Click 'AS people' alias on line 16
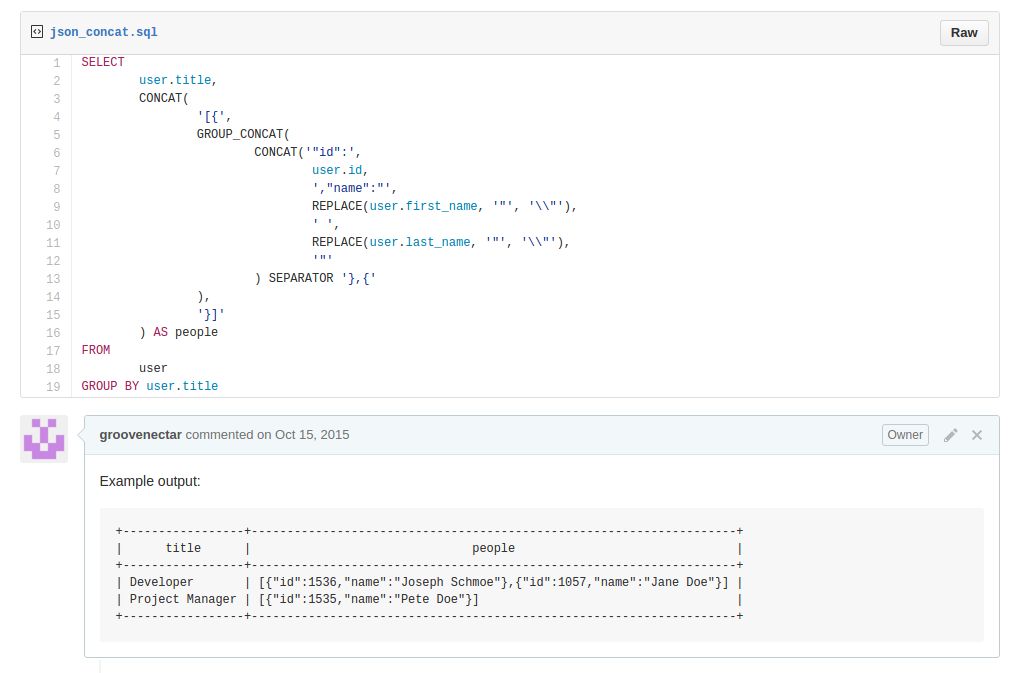The image size is (1024, 673). click(x=185, y=332)
